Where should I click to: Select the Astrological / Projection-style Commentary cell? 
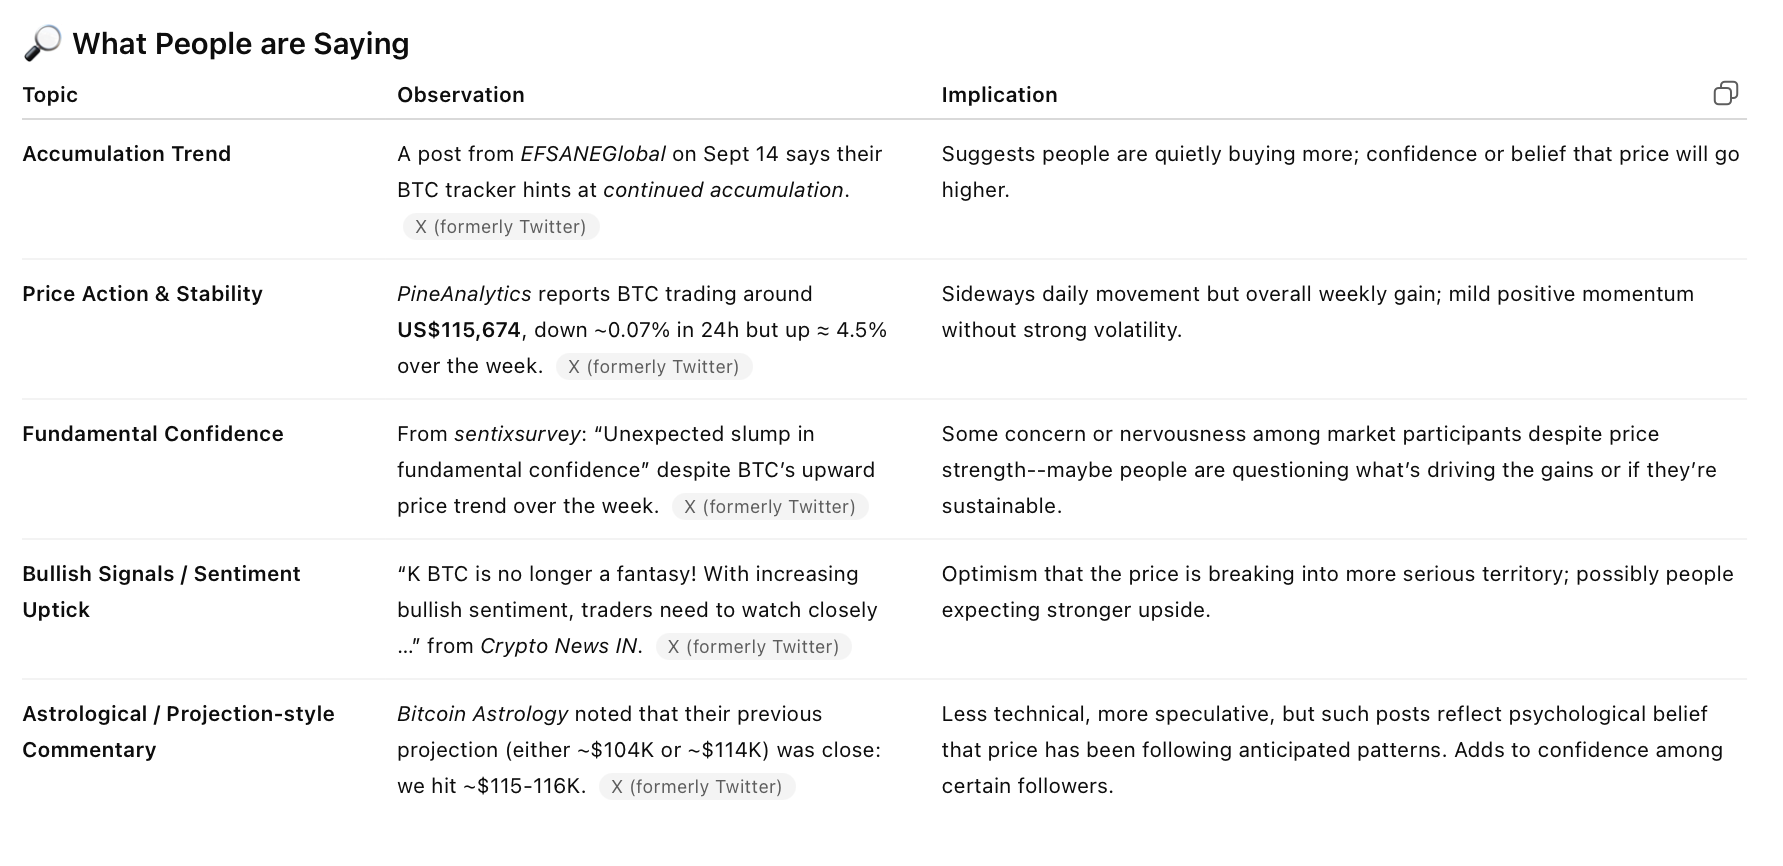(178, 732)
